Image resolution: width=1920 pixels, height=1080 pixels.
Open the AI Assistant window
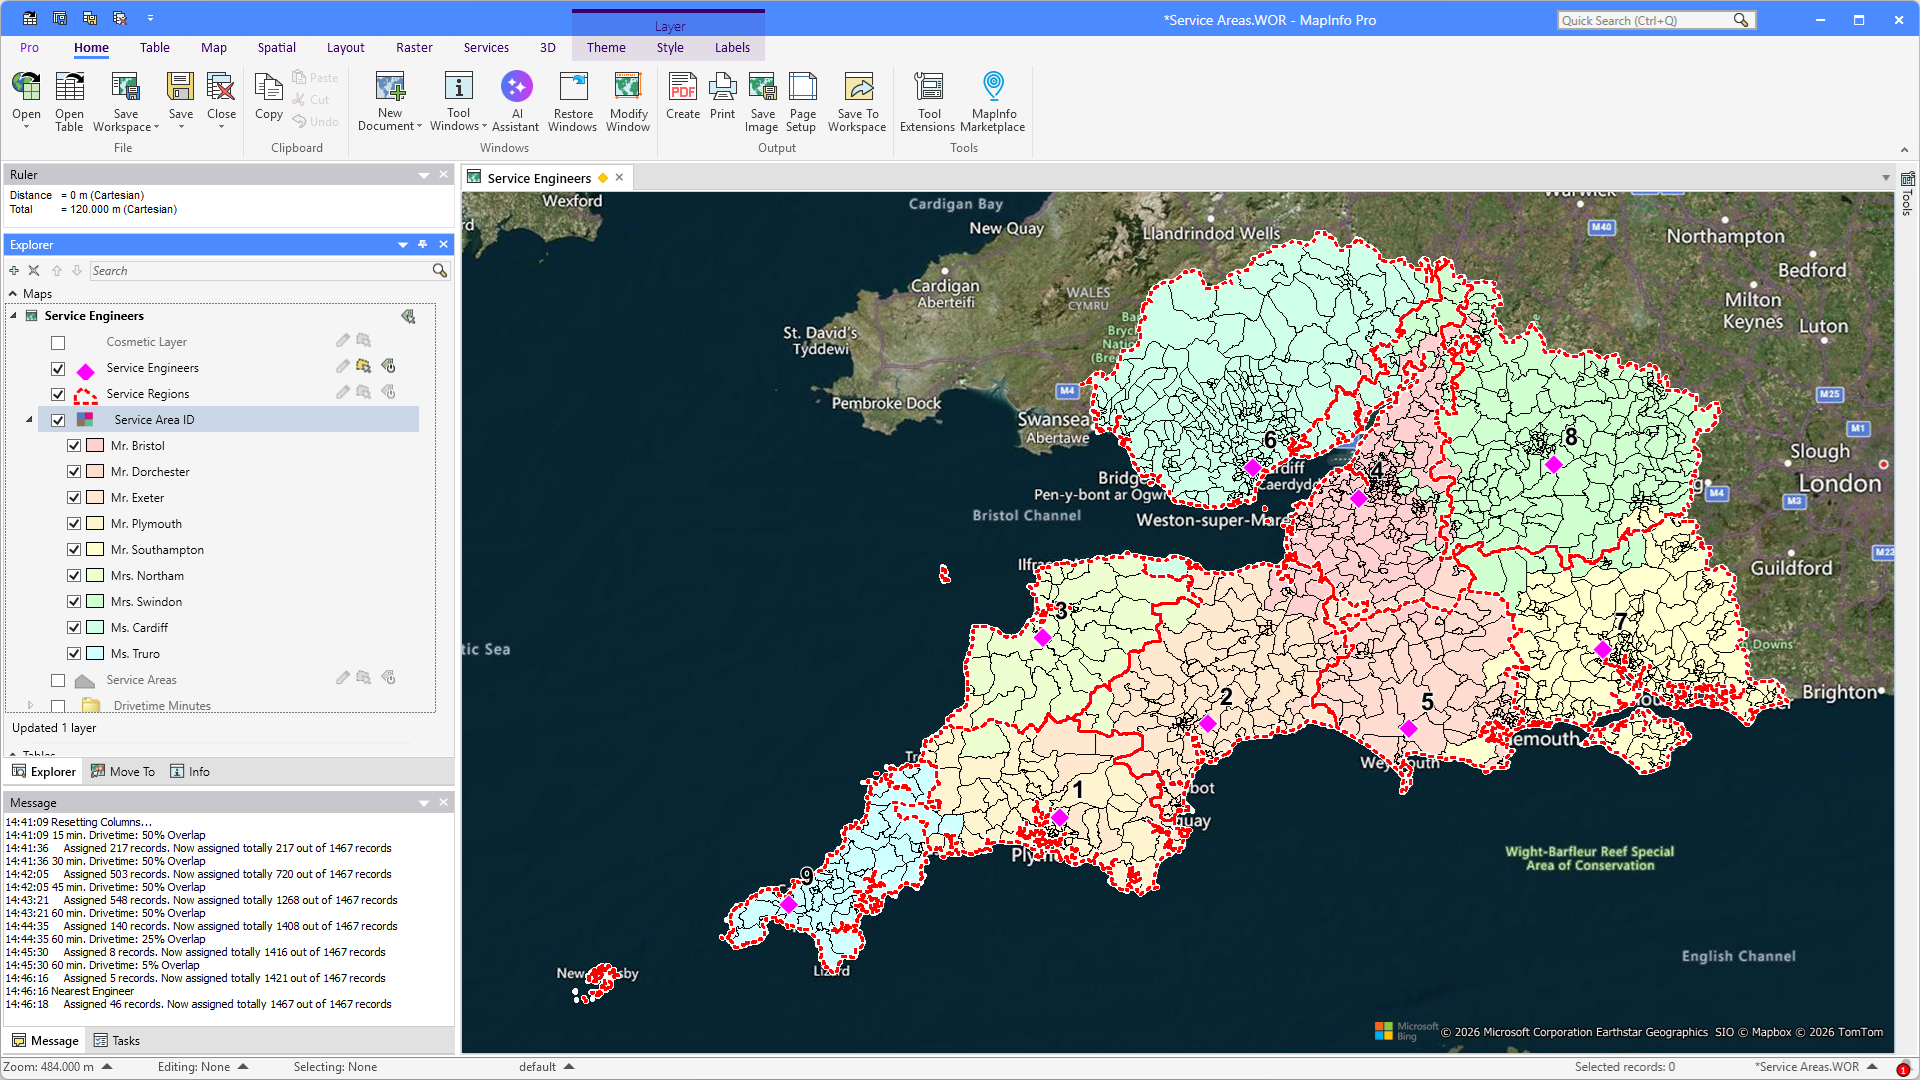pyautogui.click(x=516, y=101)
